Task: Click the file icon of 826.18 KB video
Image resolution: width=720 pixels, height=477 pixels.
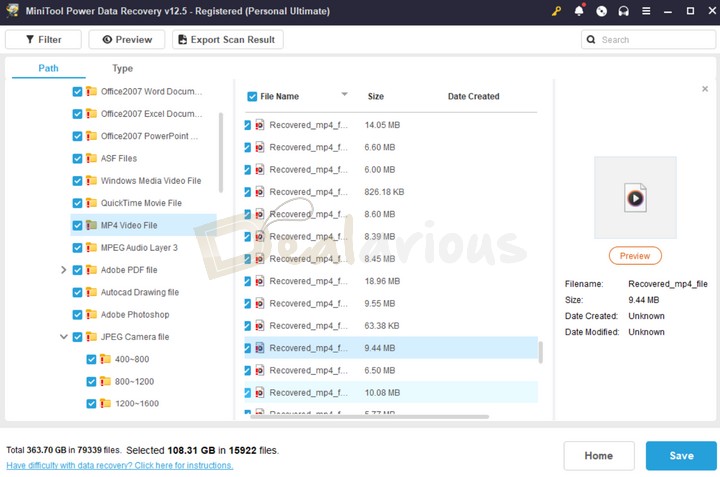Action: click(x=259, y=192)
